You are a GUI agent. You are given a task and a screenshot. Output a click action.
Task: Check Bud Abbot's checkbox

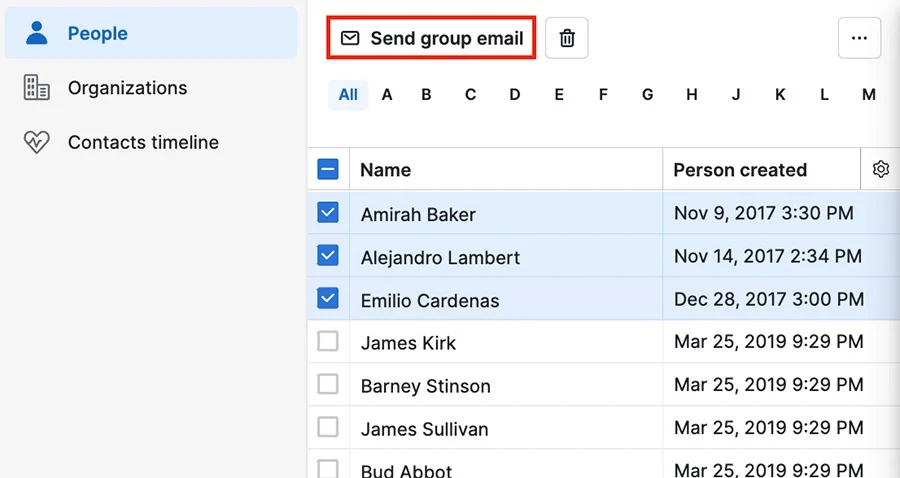click(328, 469)
